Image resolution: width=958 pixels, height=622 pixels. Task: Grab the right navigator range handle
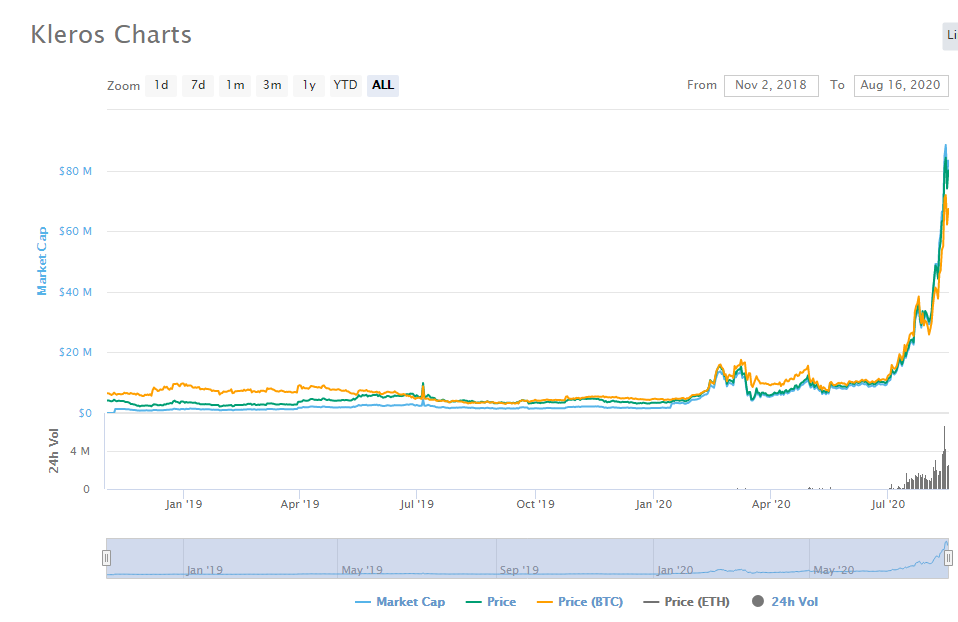click(x=948, y=558)
